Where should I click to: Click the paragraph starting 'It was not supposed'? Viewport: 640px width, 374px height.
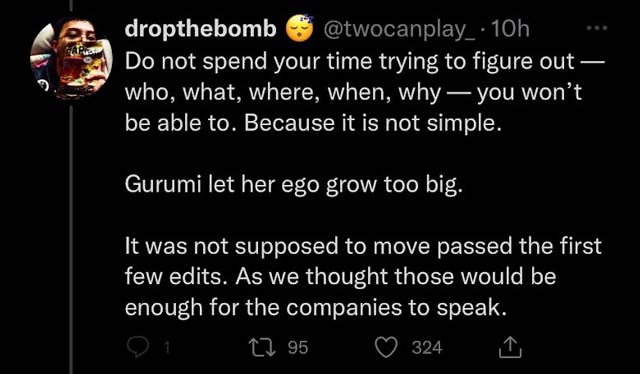(363, 277)
